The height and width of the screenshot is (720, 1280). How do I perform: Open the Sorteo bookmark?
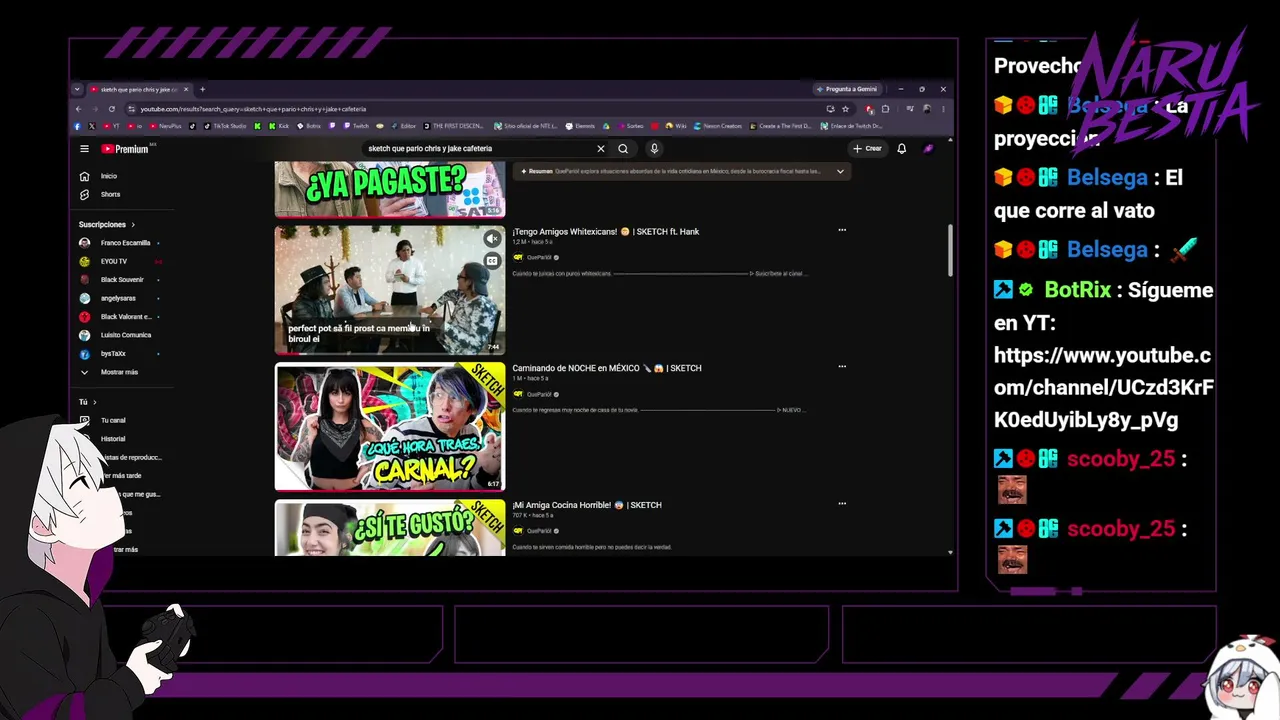(x=630, y=126)
